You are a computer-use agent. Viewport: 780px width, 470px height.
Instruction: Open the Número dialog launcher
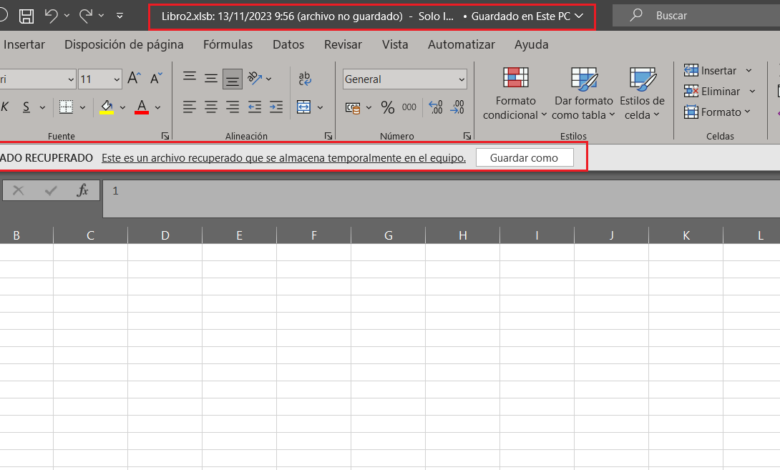click(x=467, y=136)
